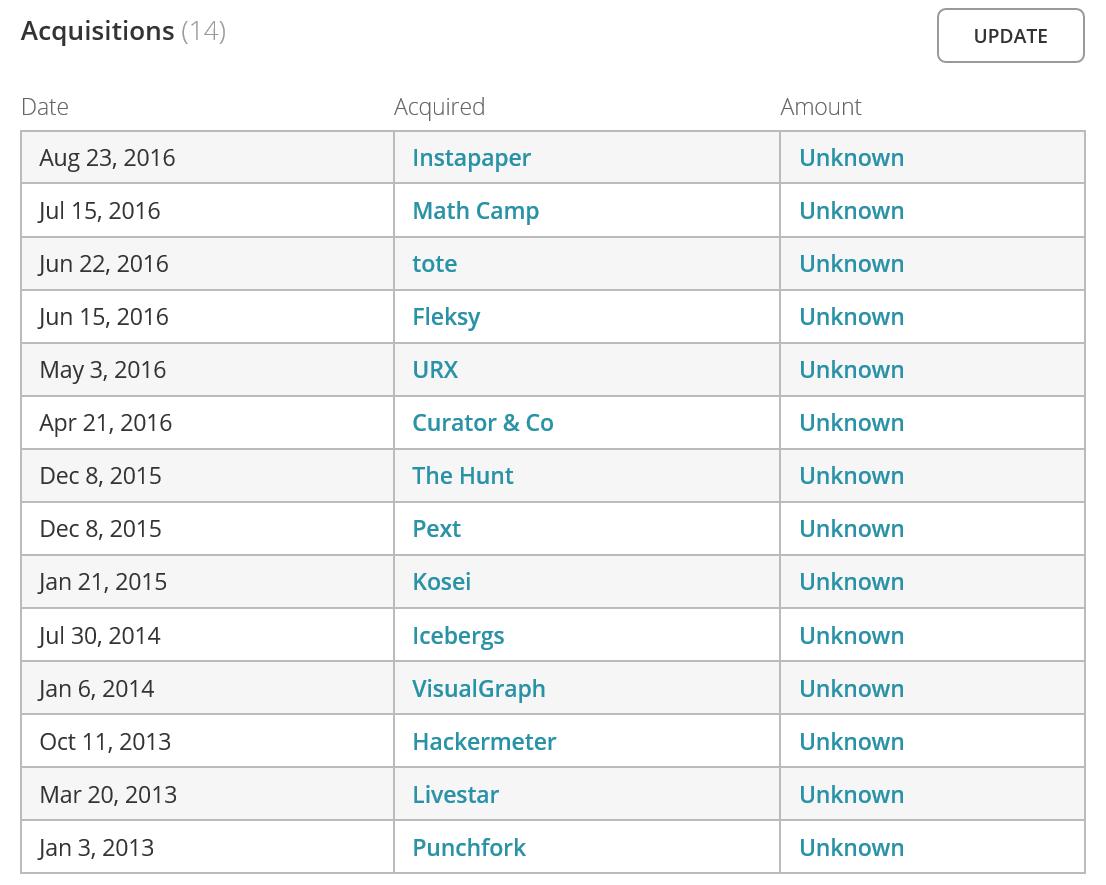Click the Hackermeter link
The height and width of the screenshot is (885, 1106).
(x=484, y=742)
